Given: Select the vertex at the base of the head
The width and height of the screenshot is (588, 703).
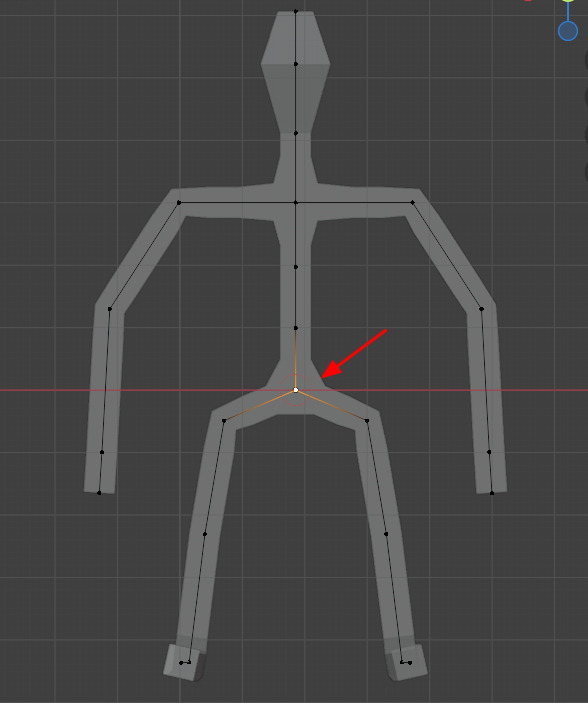Looking at the screenshot, I should pyautogui.click(x=296, y=133).
